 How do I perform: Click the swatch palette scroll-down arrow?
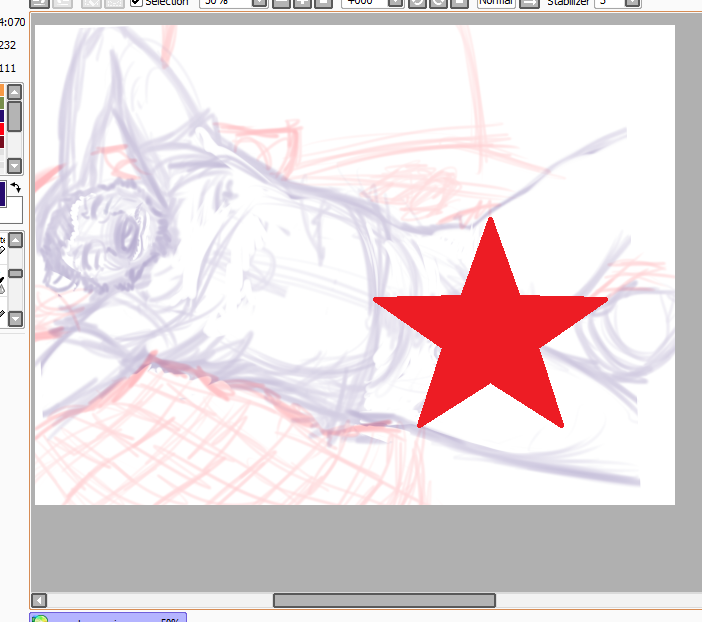(x=14, y=166)
